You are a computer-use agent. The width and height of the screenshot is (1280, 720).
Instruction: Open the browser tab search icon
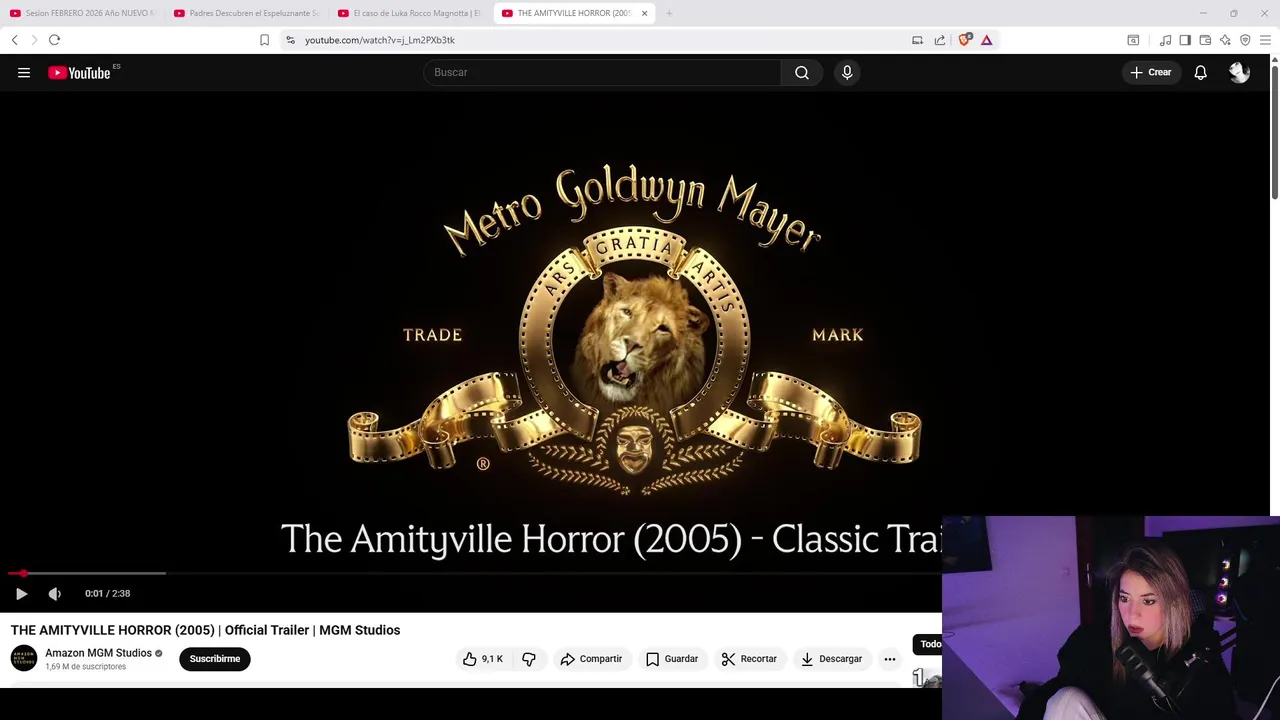[x=1133, y=40]
